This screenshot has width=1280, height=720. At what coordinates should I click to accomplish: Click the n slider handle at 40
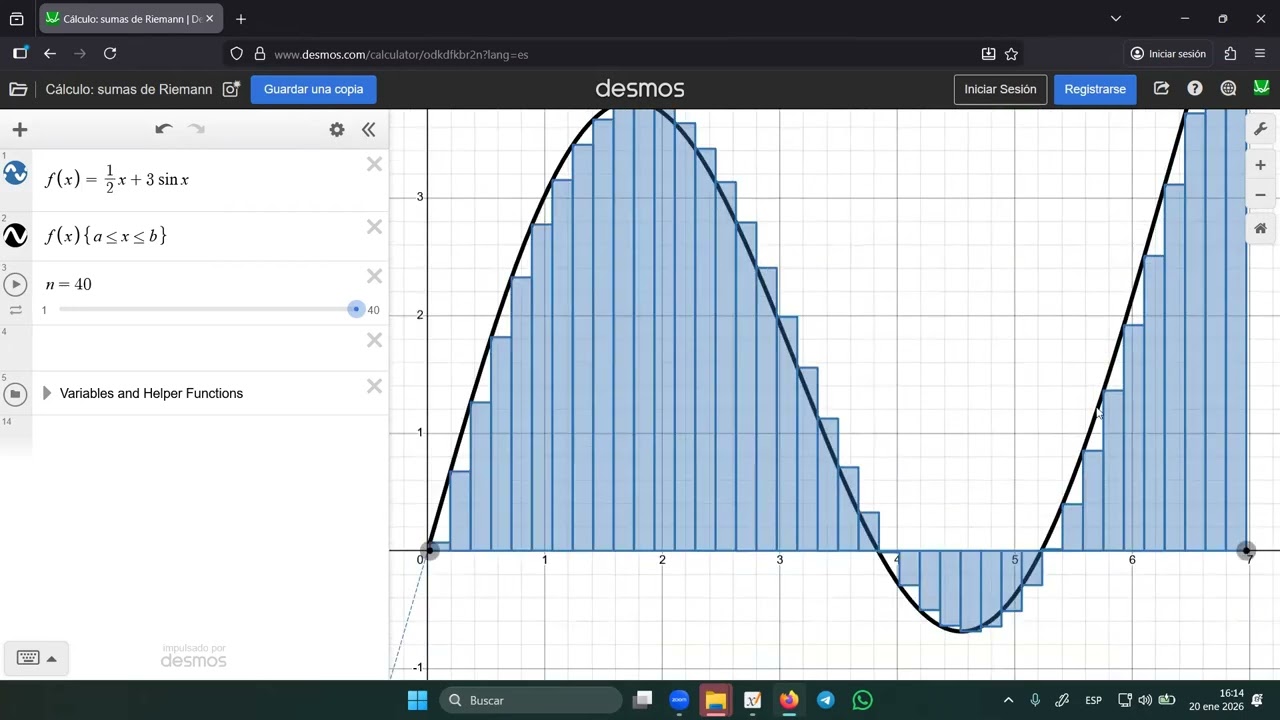point(356,309)
